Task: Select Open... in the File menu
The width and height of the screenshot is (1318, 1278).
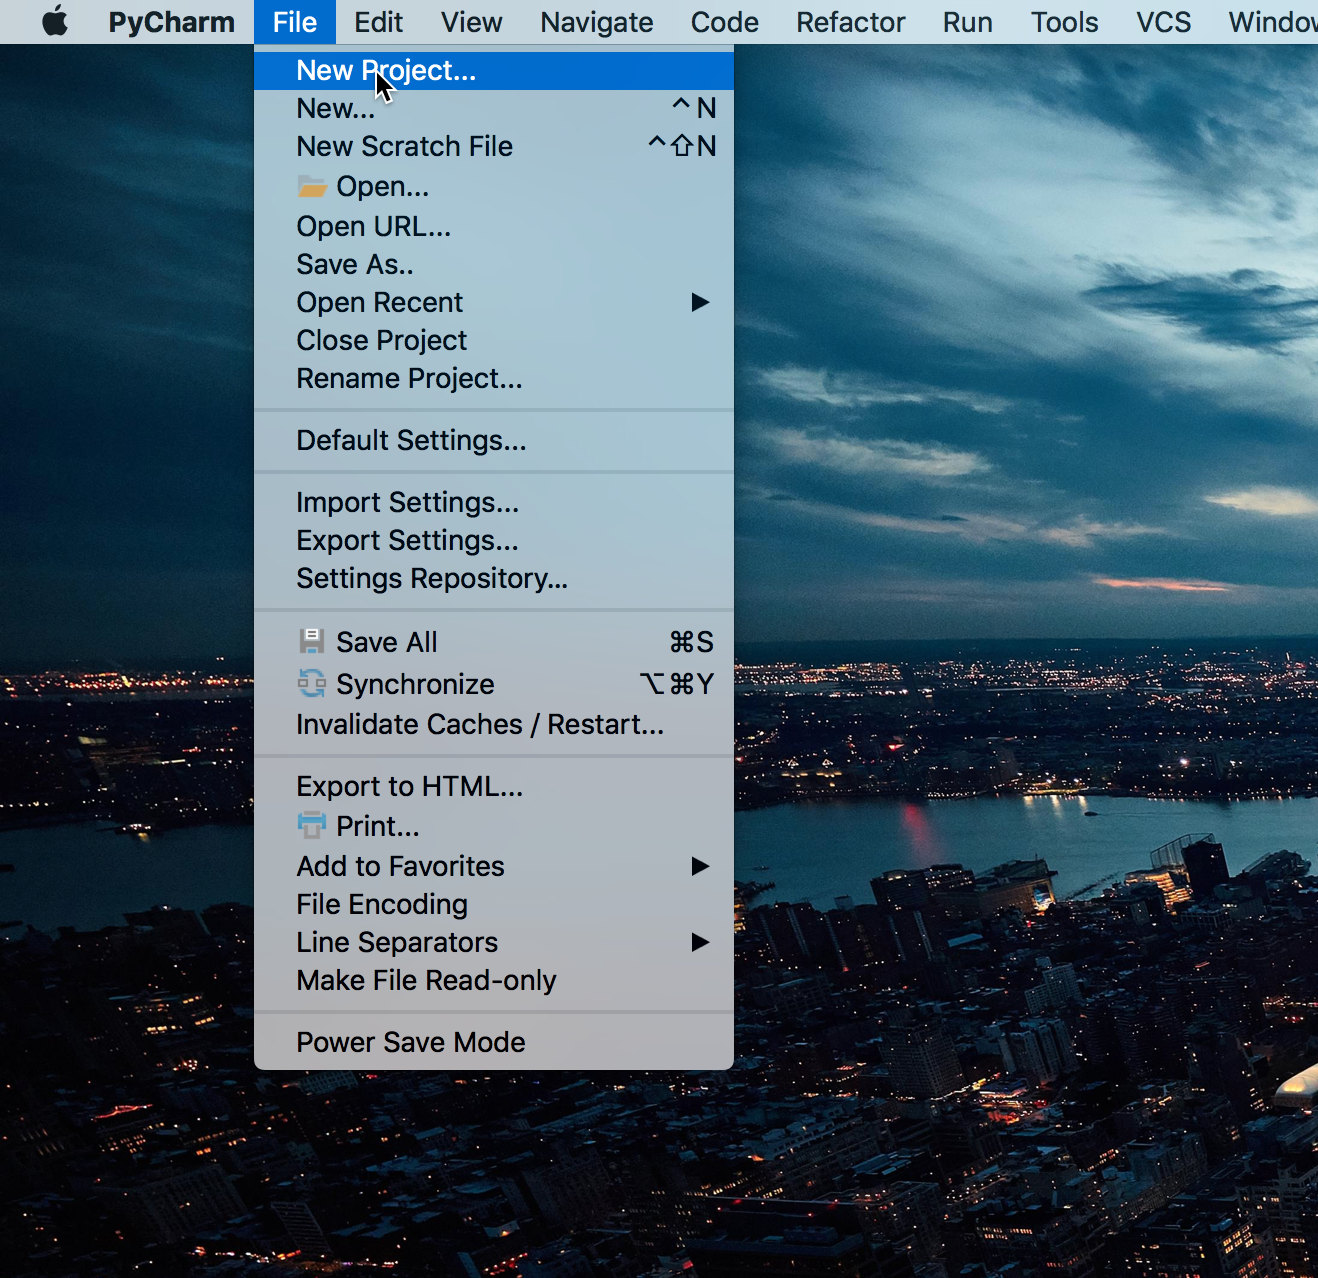Action: pyautogui.click(x=494, y=186)
